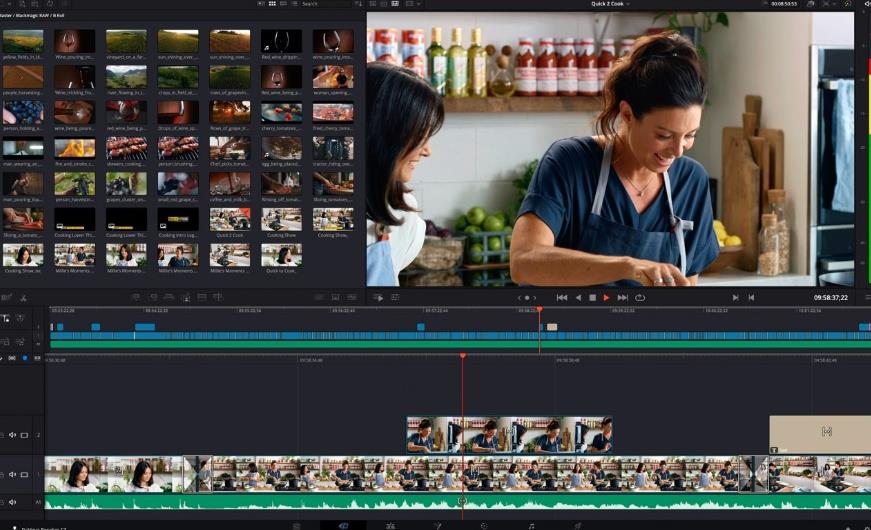
Task: Click the media pool Search field
Action: pos(325,4)
